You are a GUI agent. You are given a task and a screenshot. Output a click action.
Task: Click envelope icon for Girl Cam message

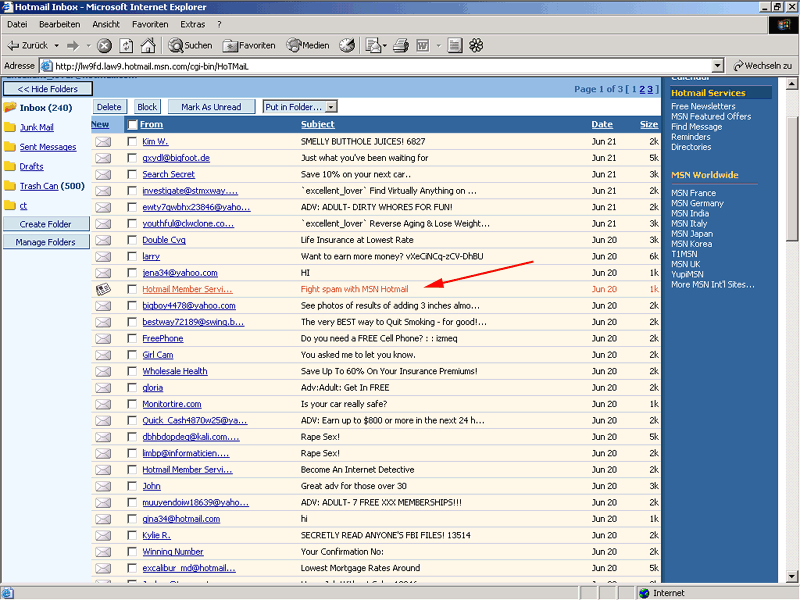(103, 355)
